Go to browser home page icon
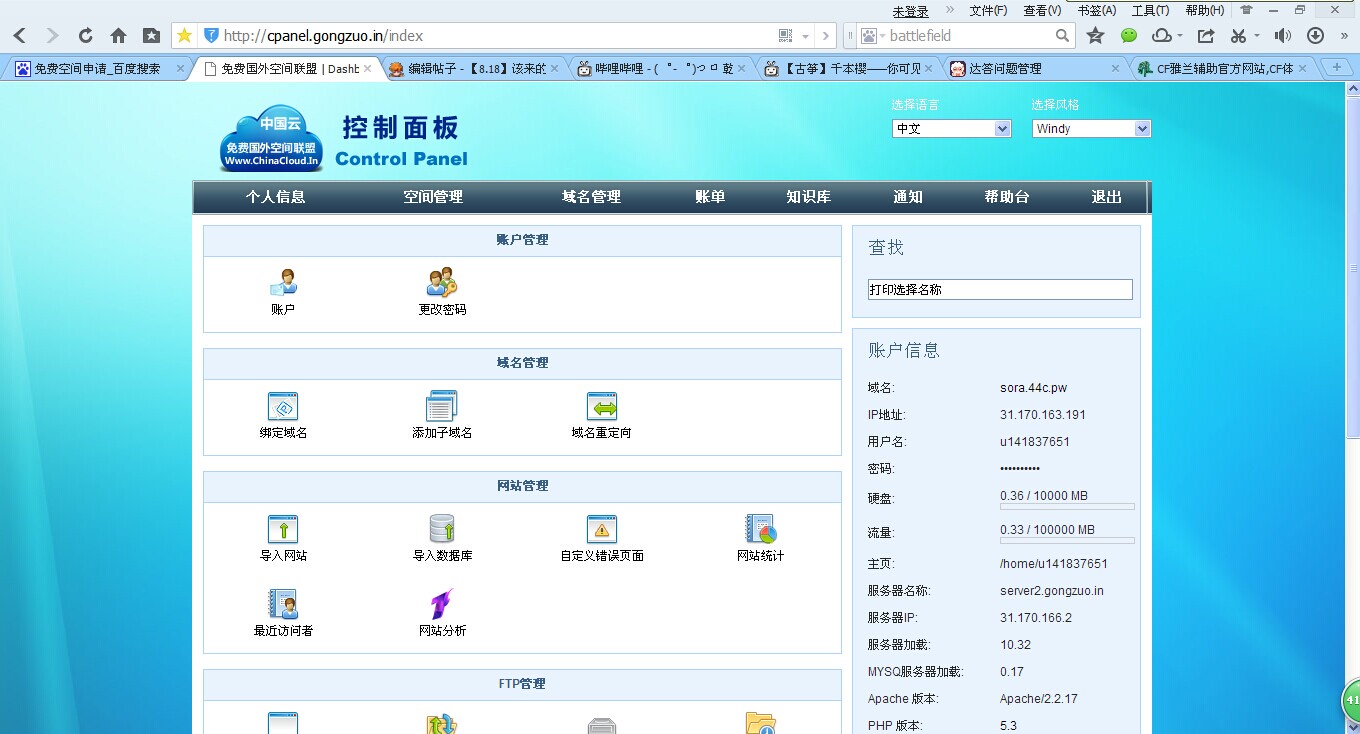The height and width of the screenshot is (734, 1360). coord(118,36)
